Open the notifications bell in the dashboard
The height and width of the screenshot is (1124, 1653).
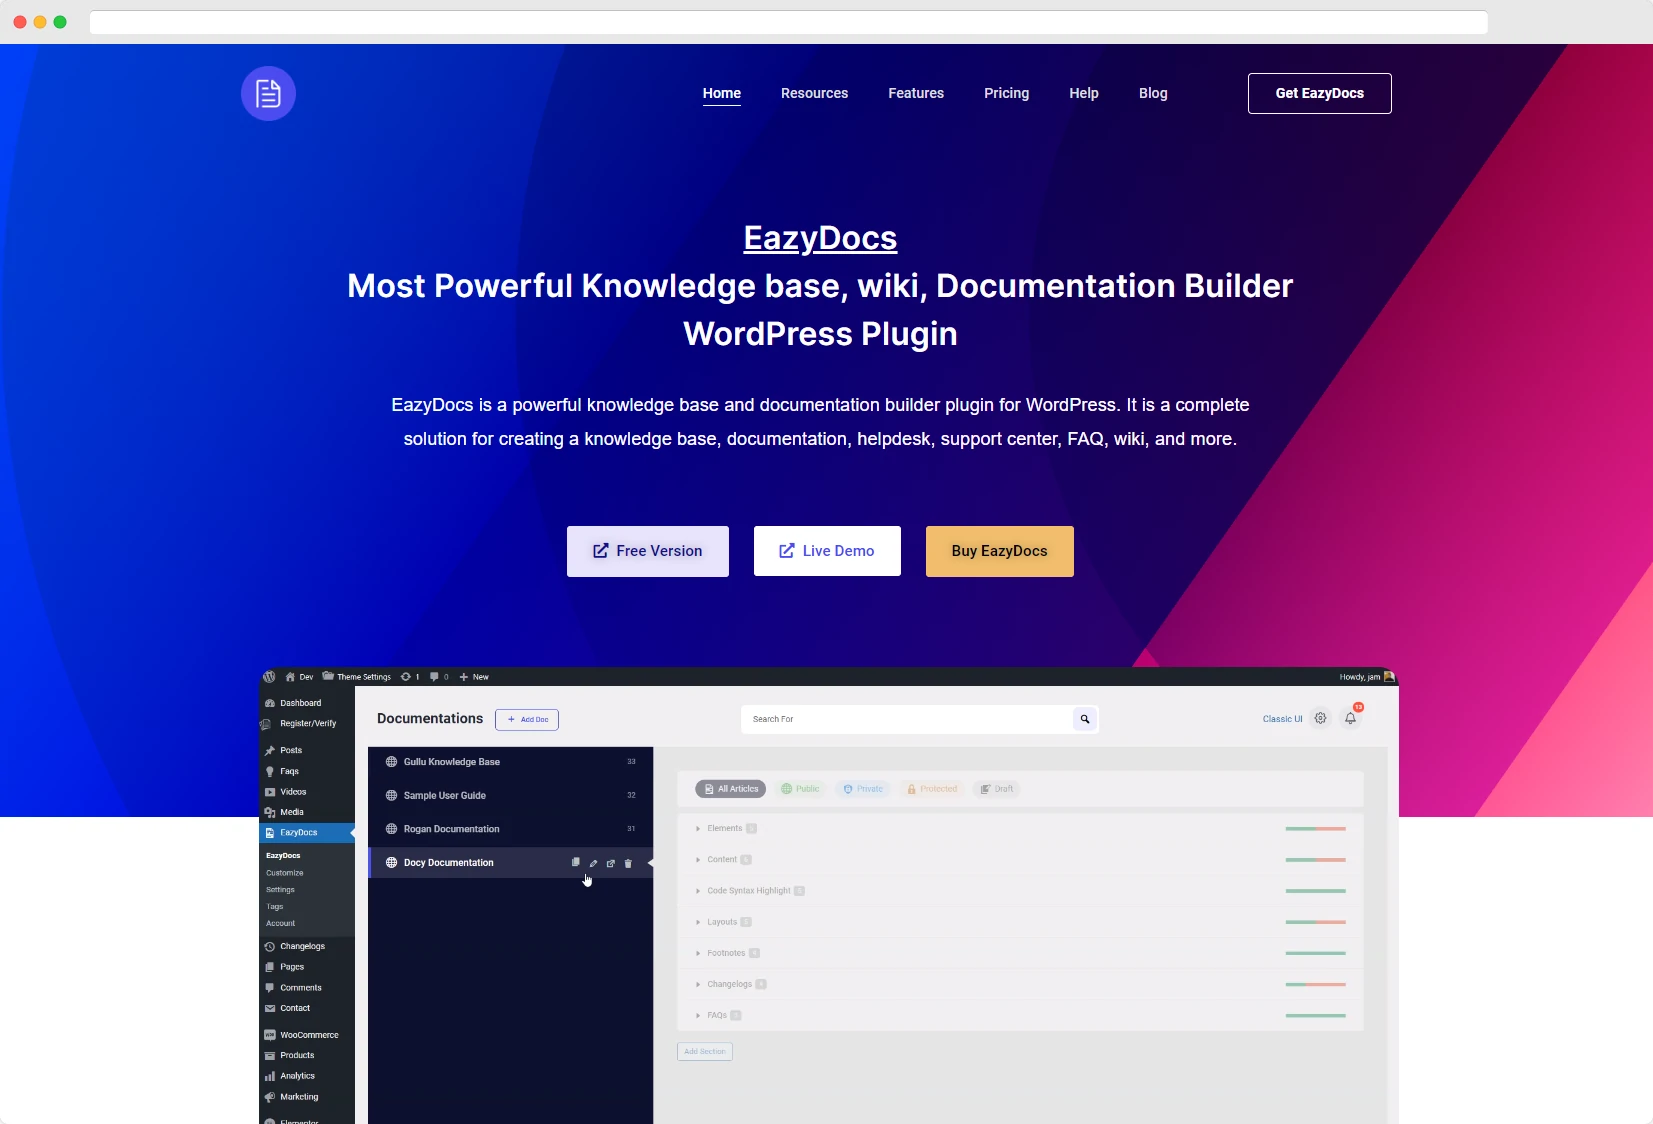[x=1352, y=718]
